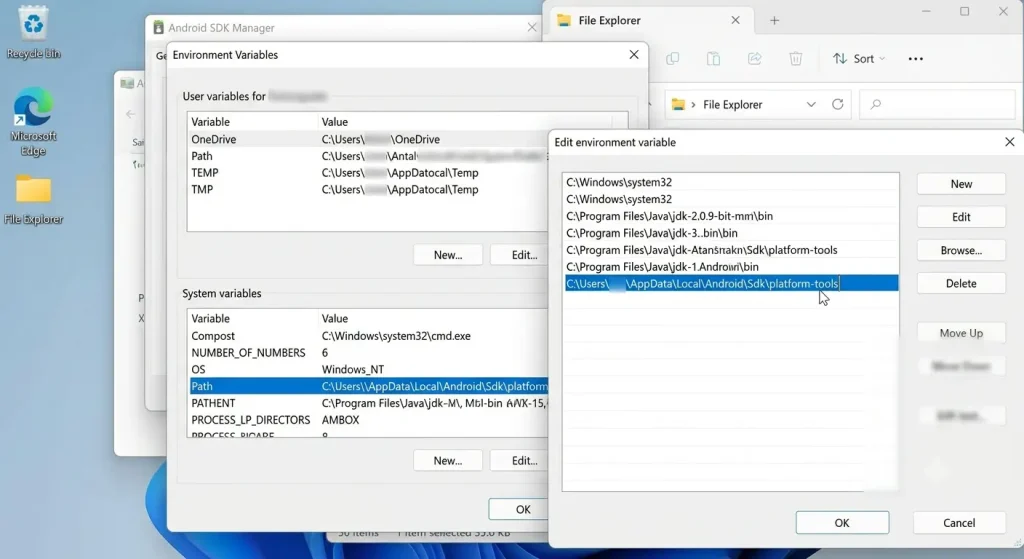
Task: Select the PROCESS_LP_DIRECTORS variable row
Action: point(367,420)
